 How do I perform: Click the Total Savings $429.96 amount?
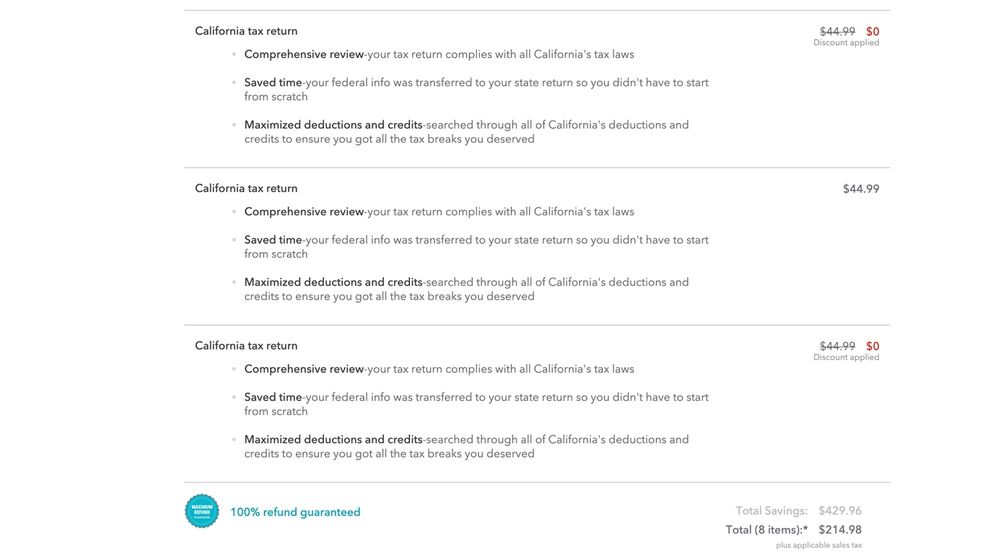pos(839,511)
